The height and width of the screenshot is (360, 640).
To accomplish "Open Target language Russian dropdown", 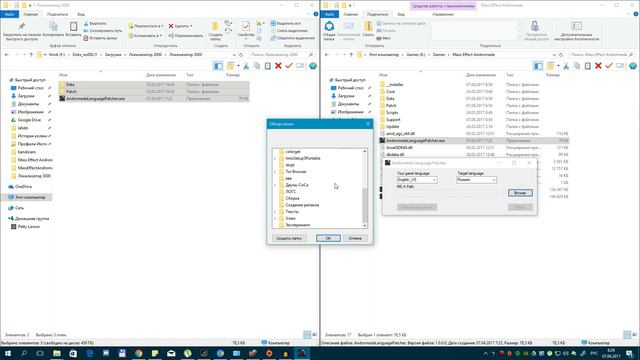I will click(x=476, y=180).
